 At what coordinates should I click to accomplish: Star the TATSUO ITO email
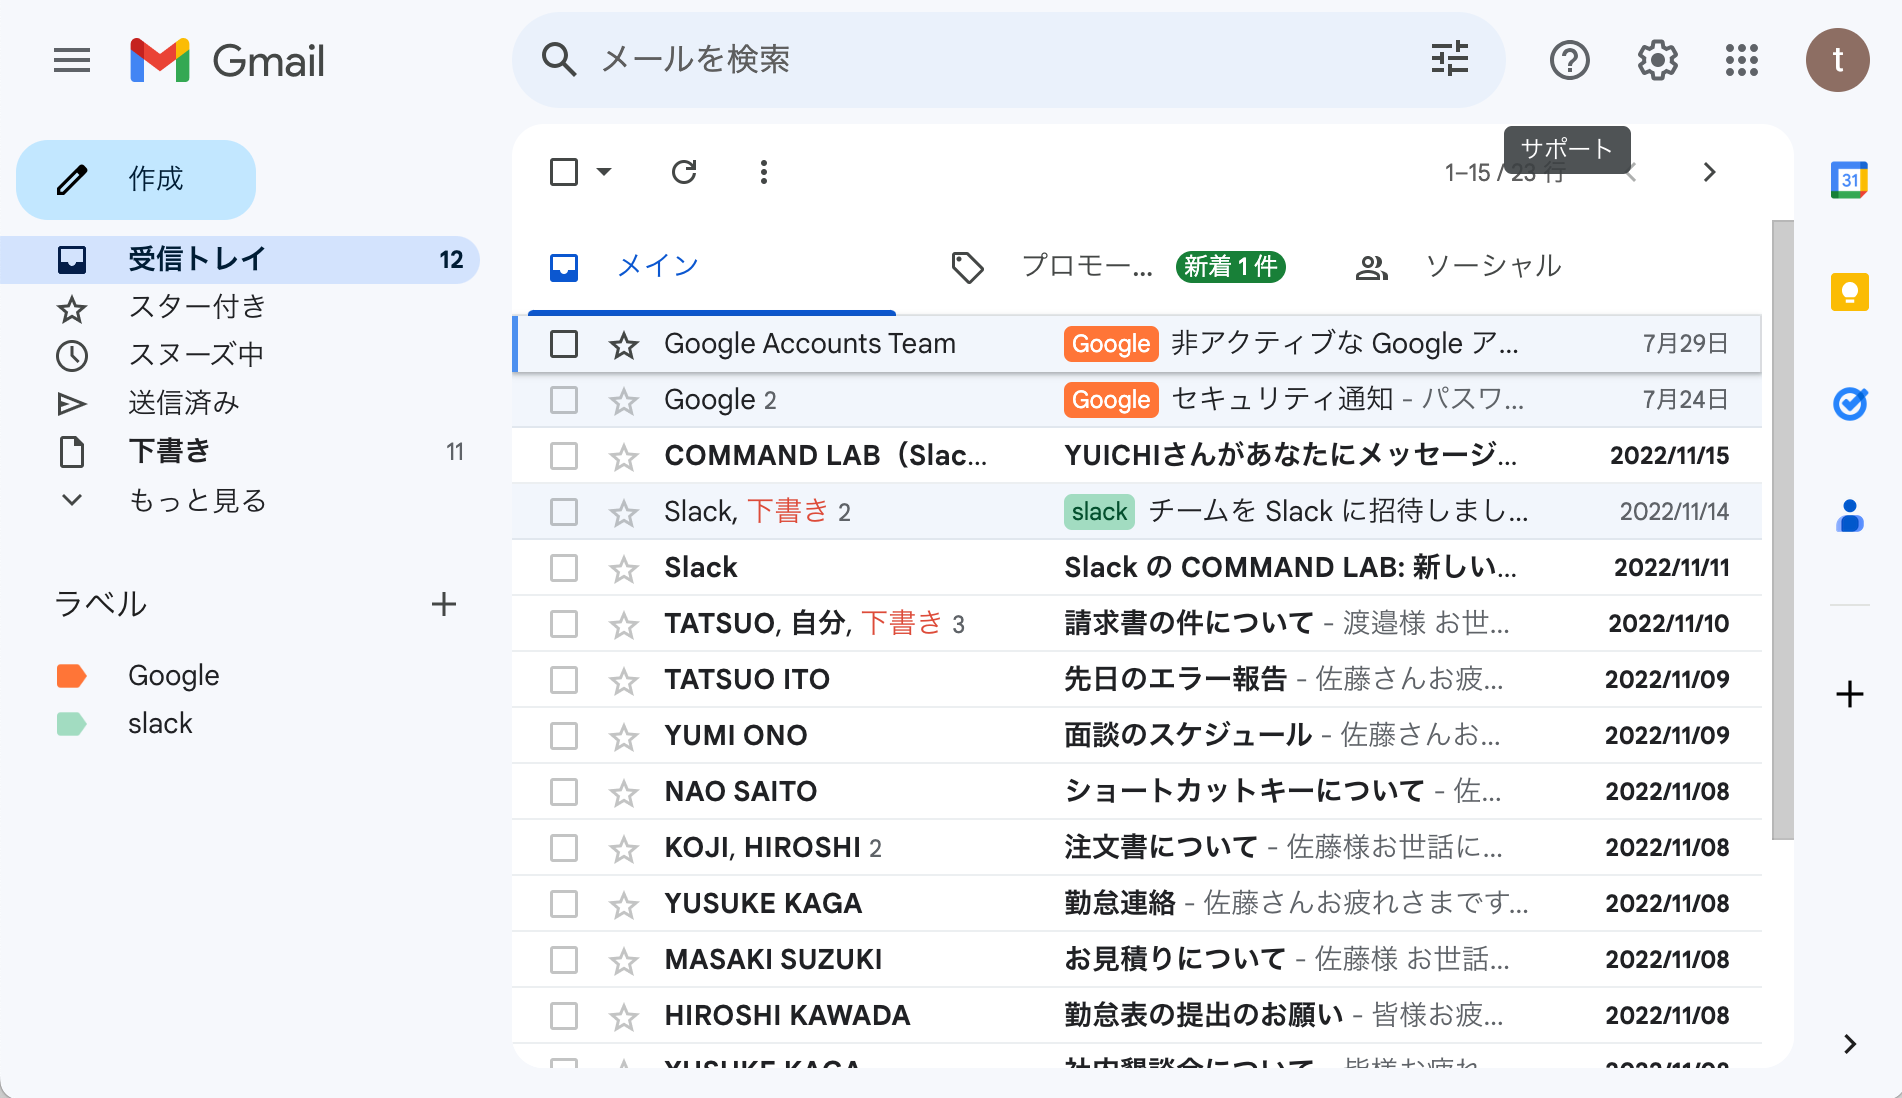624,681
